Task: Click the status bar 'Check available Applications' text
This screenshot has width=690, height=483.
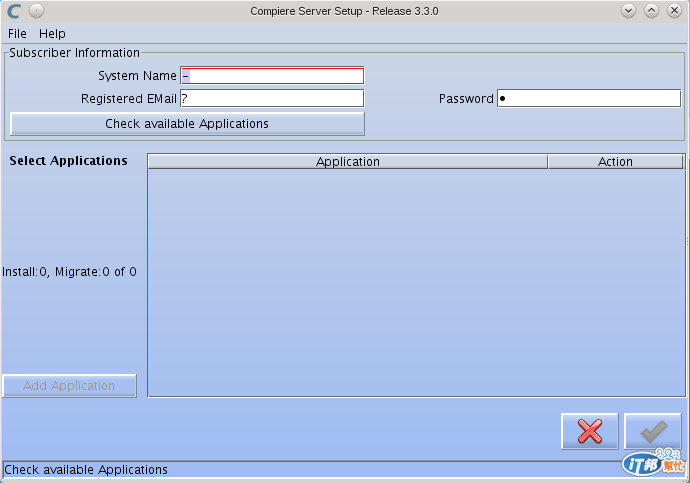Action: click(x=86, y=470)
